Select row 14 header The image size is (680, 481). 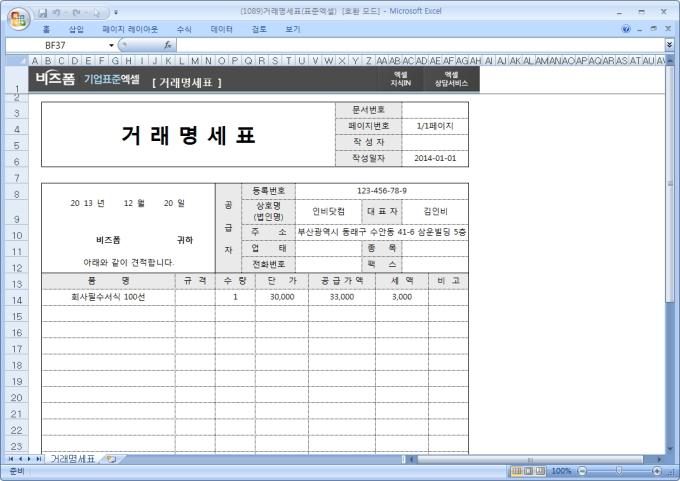16,300
